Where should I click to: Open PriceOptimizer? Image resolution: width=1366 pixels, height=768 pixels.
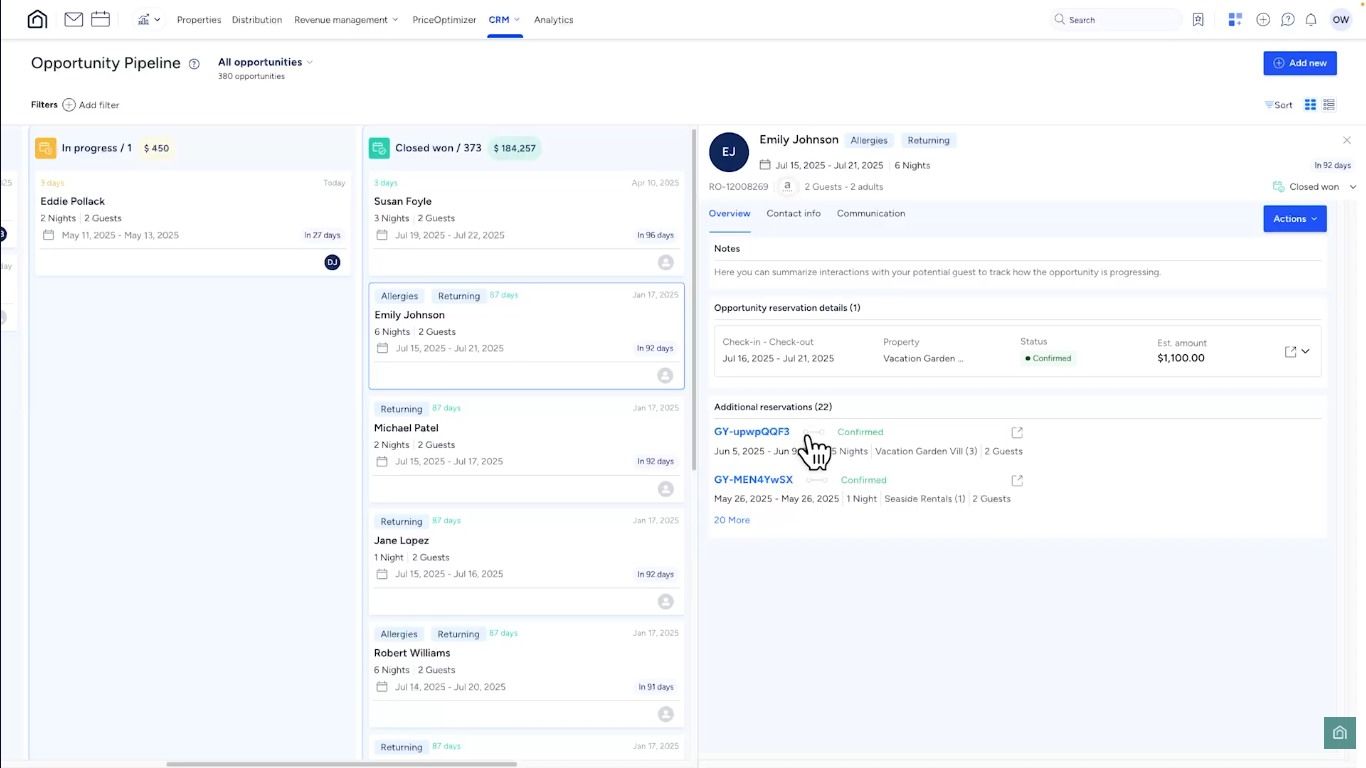(x=444, y=20)
